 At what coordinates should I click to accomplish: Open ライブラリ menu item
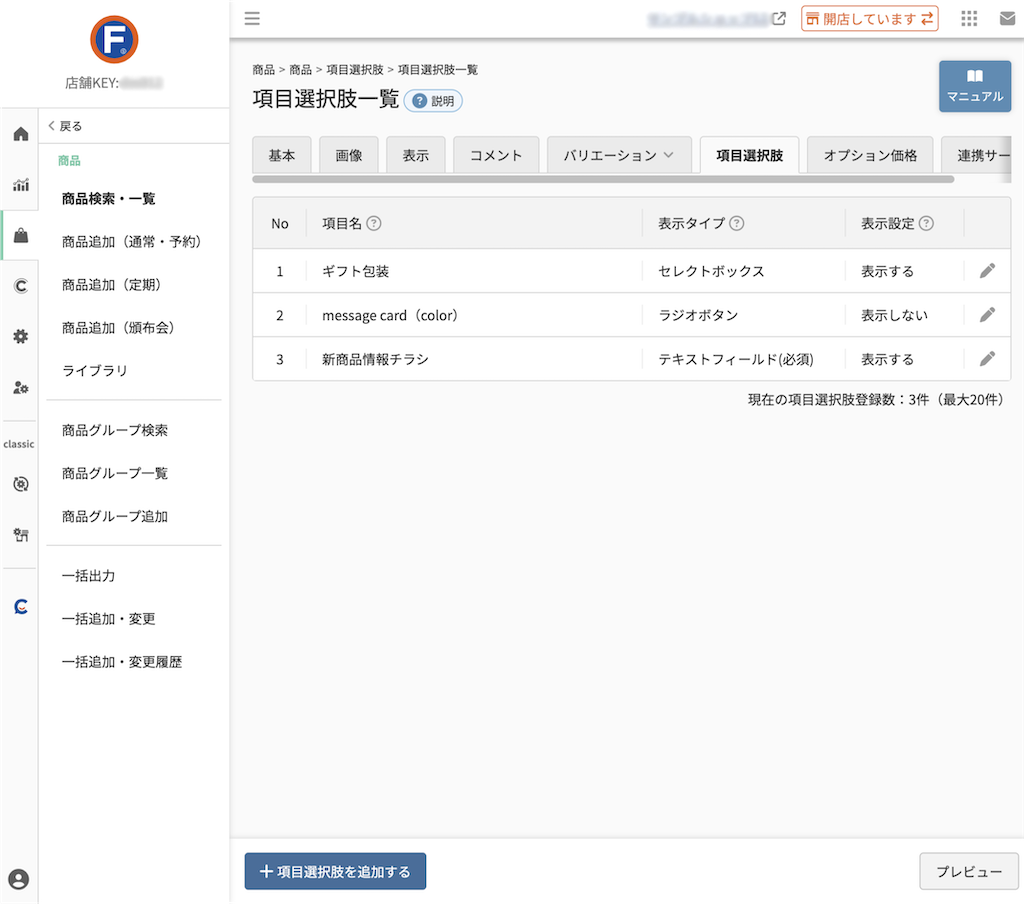point(95,370)
